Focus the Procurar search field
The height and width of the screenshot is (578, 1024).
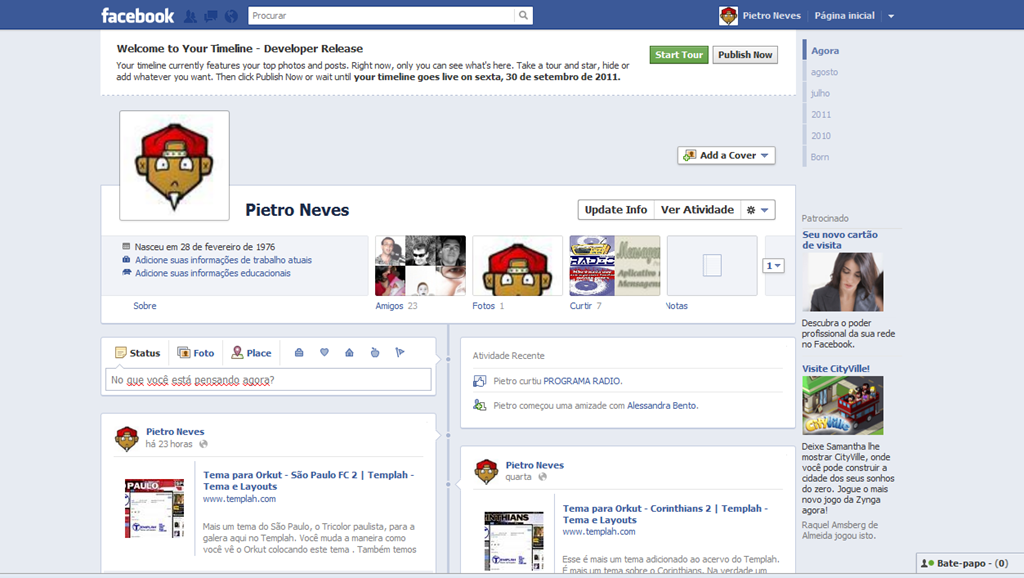pyautogui.click(x=381, y=16)
